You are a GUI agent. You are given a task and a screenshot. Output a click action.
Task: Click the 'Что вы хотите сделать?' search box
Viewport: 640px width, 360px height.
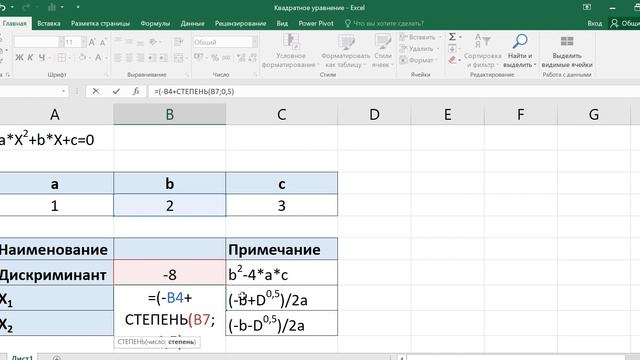[x=384, y=24]
